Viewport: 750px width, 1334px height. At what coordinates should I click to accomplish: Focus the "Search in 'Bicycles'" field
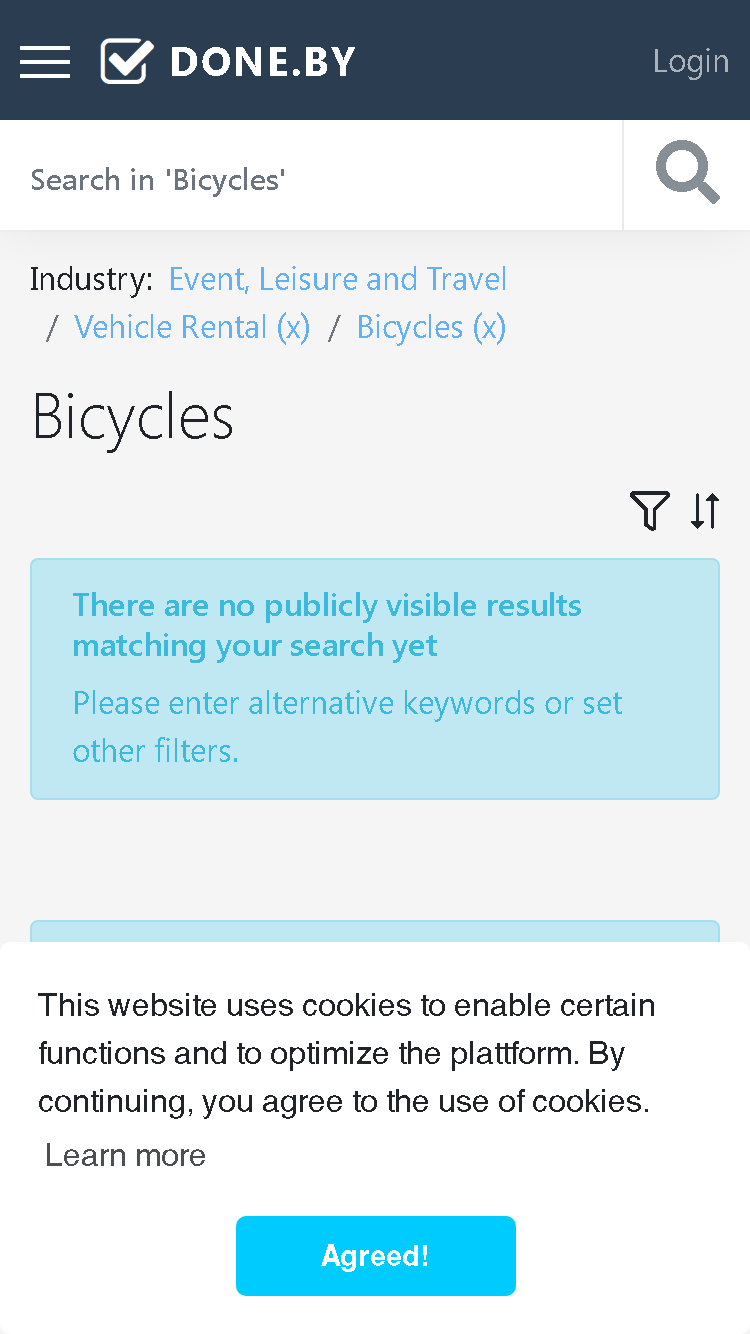311,179
